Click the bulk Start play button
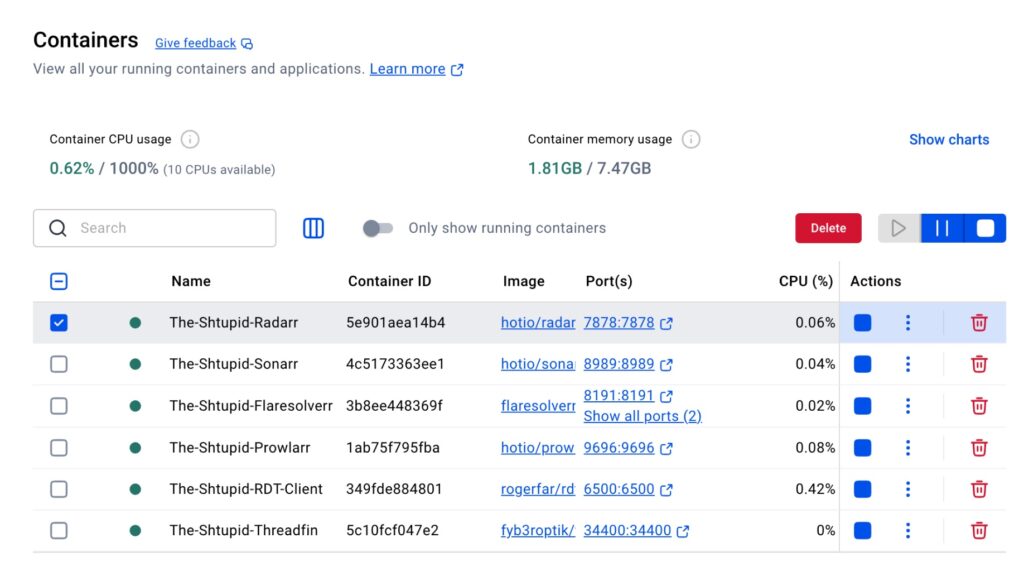This screenshot has width=1024, height=581. pyautogui.click(x=899, y=228)
